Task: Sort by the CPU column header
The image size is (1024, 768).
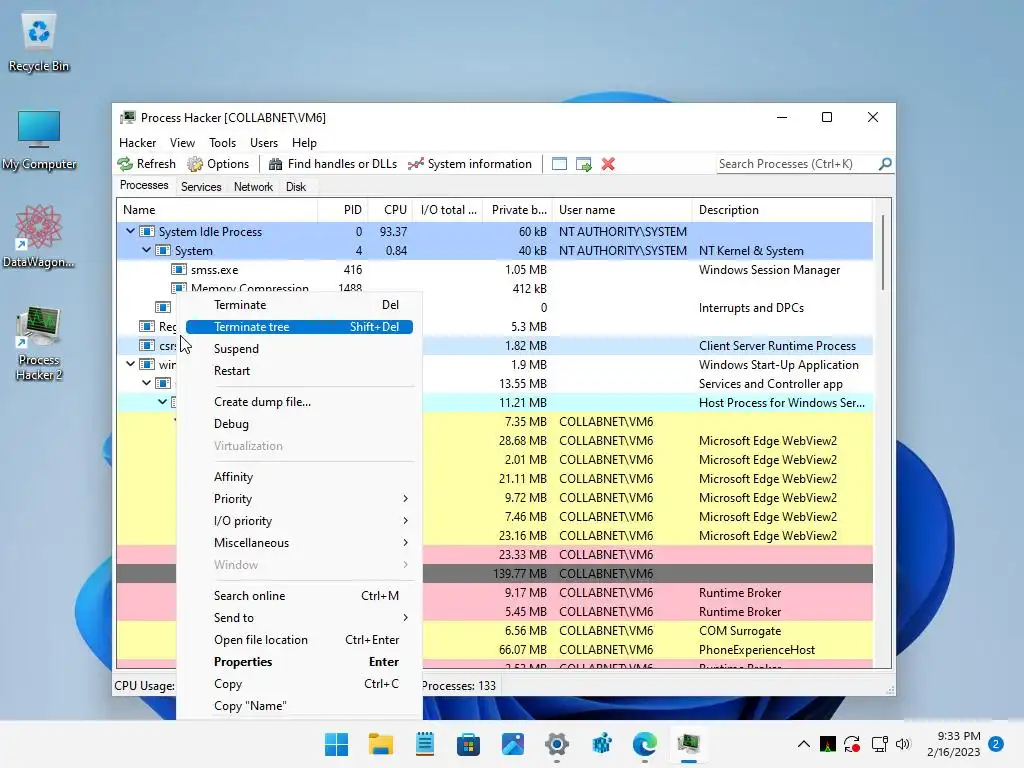Action: coord(390,210)
